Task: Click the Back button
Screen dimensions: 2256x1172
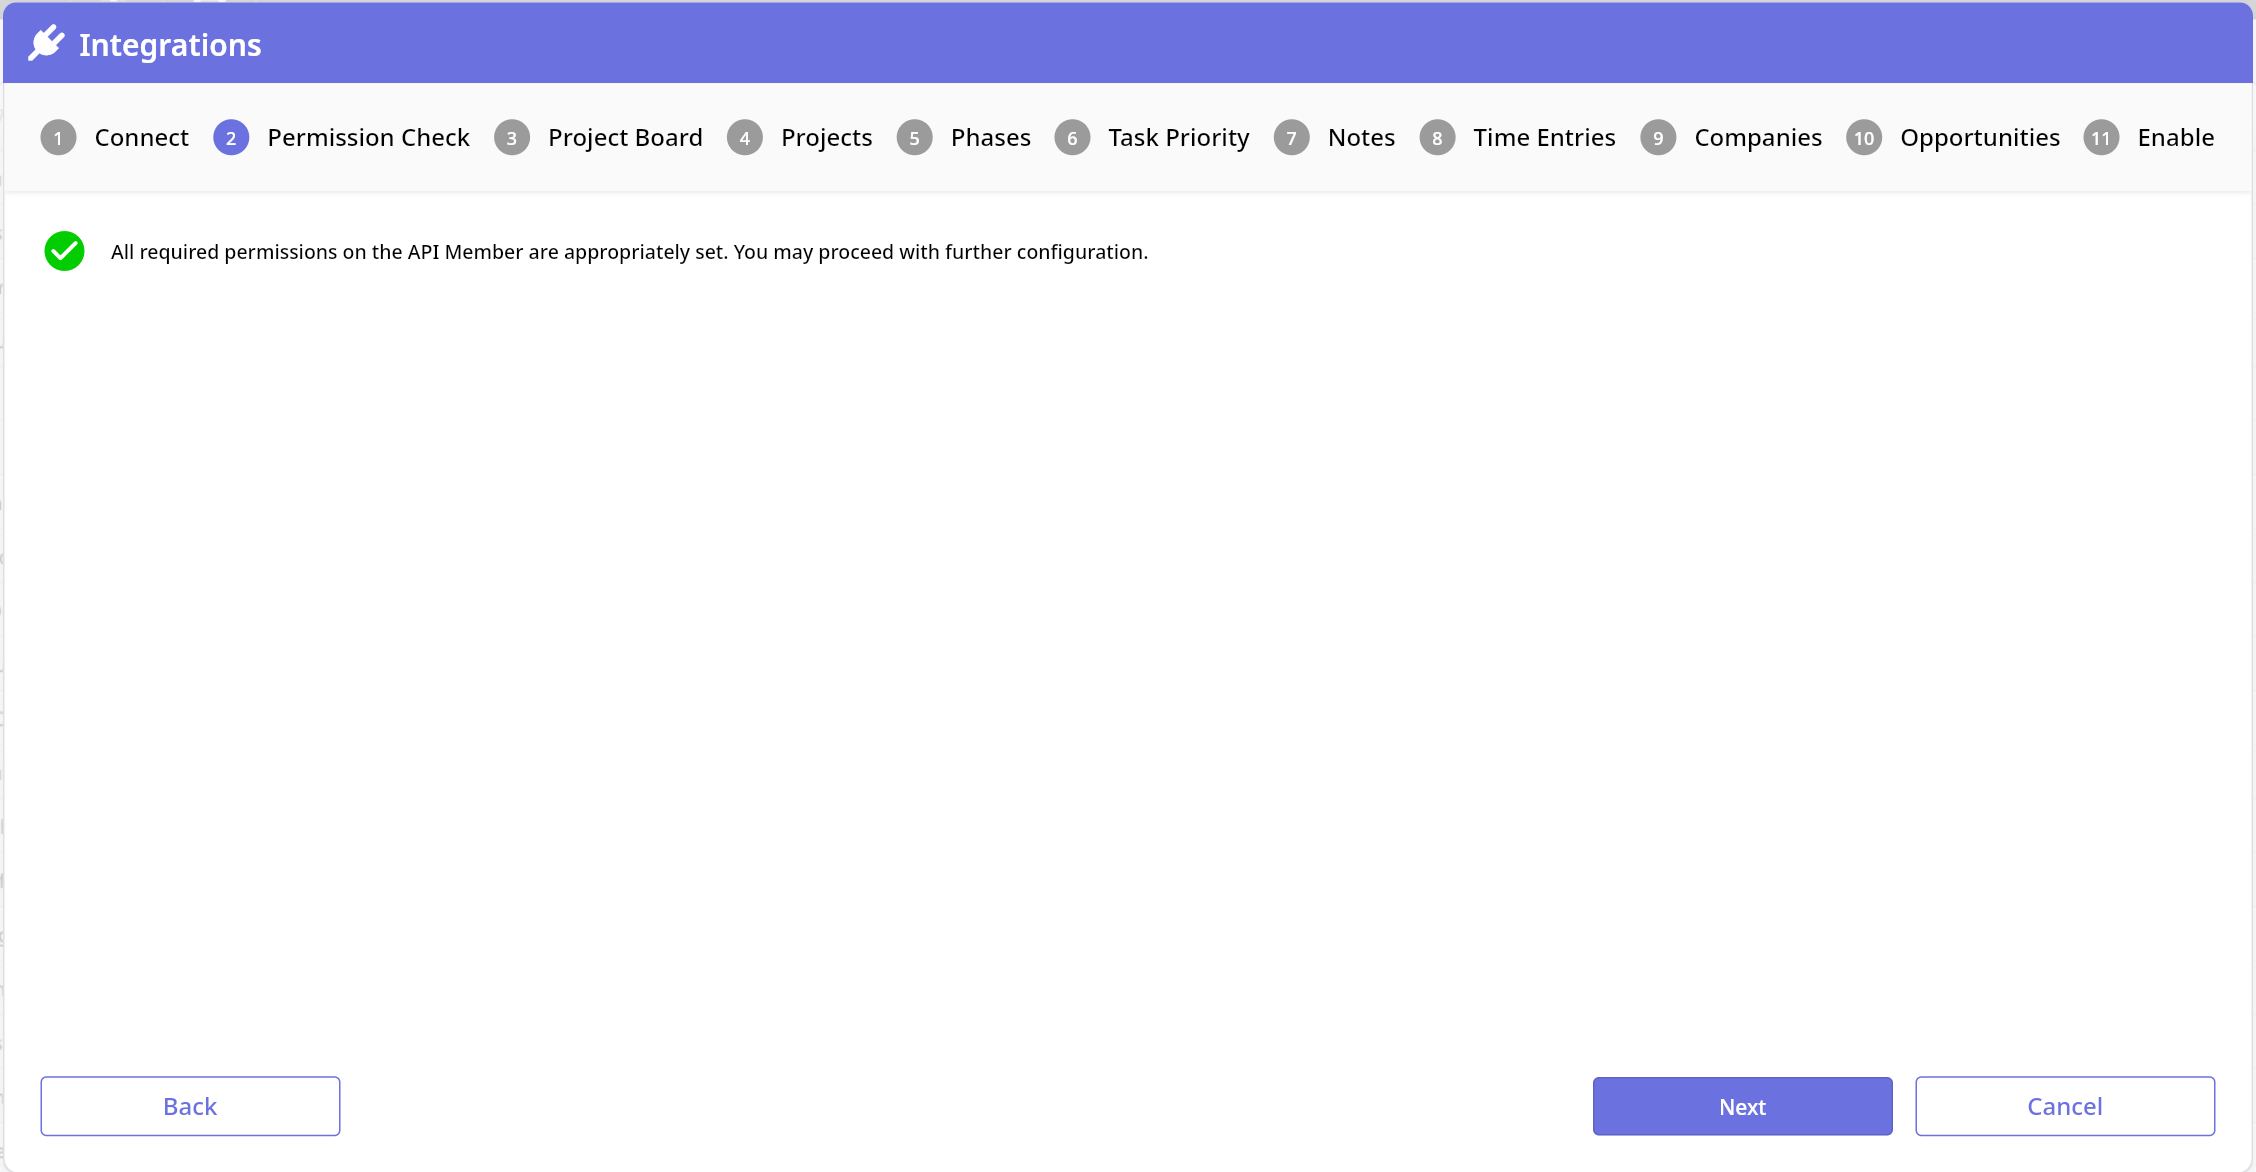Action: point(190,1106)
